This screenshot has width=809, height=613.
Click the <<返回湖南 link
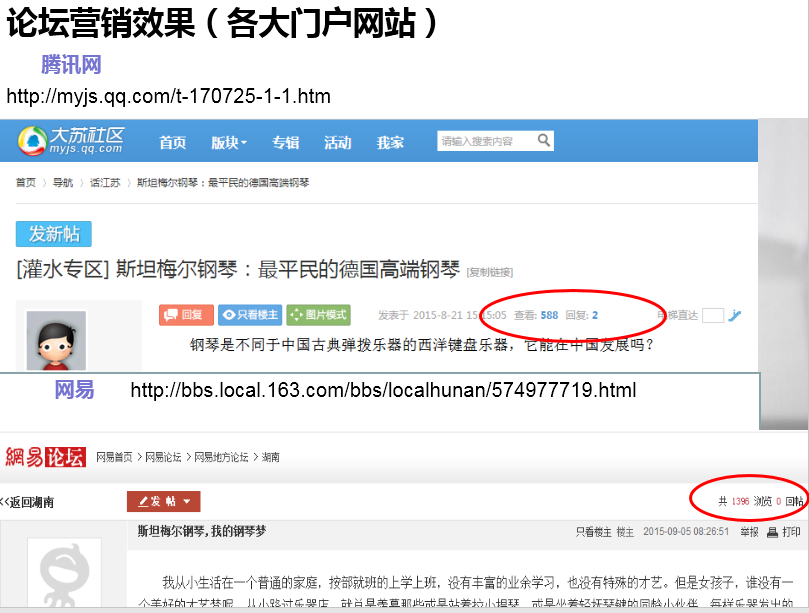(27, 502)
